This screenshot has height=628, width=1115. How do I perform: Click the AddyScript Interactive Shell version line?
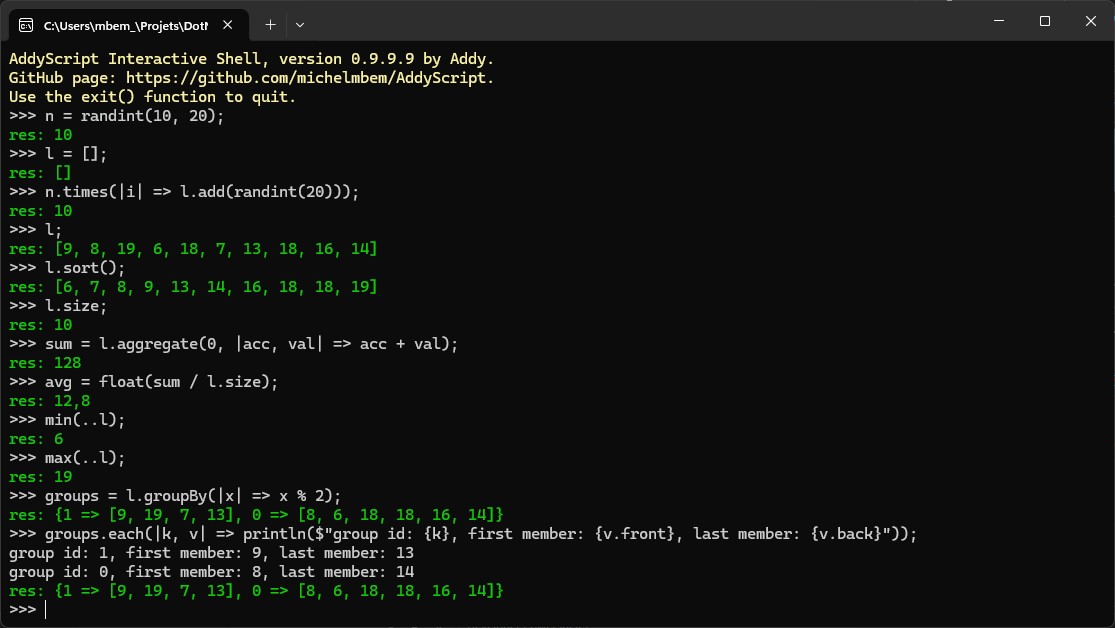tap(251, 59)
